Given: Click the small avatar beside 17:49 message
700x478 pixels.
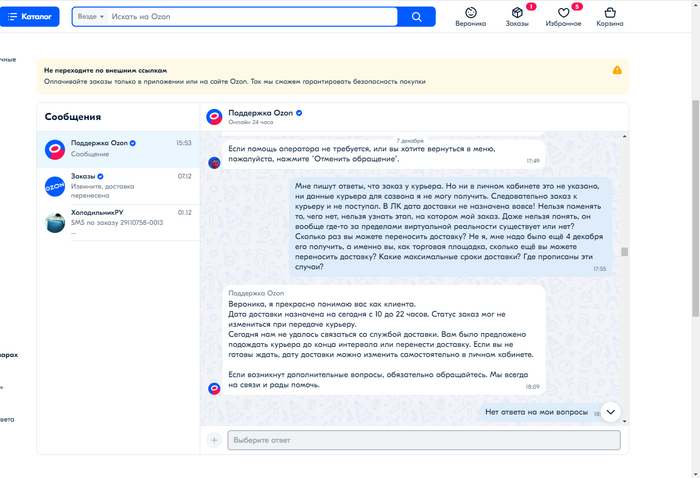Looking at the screenshot, I should click(x=214, y=162).
